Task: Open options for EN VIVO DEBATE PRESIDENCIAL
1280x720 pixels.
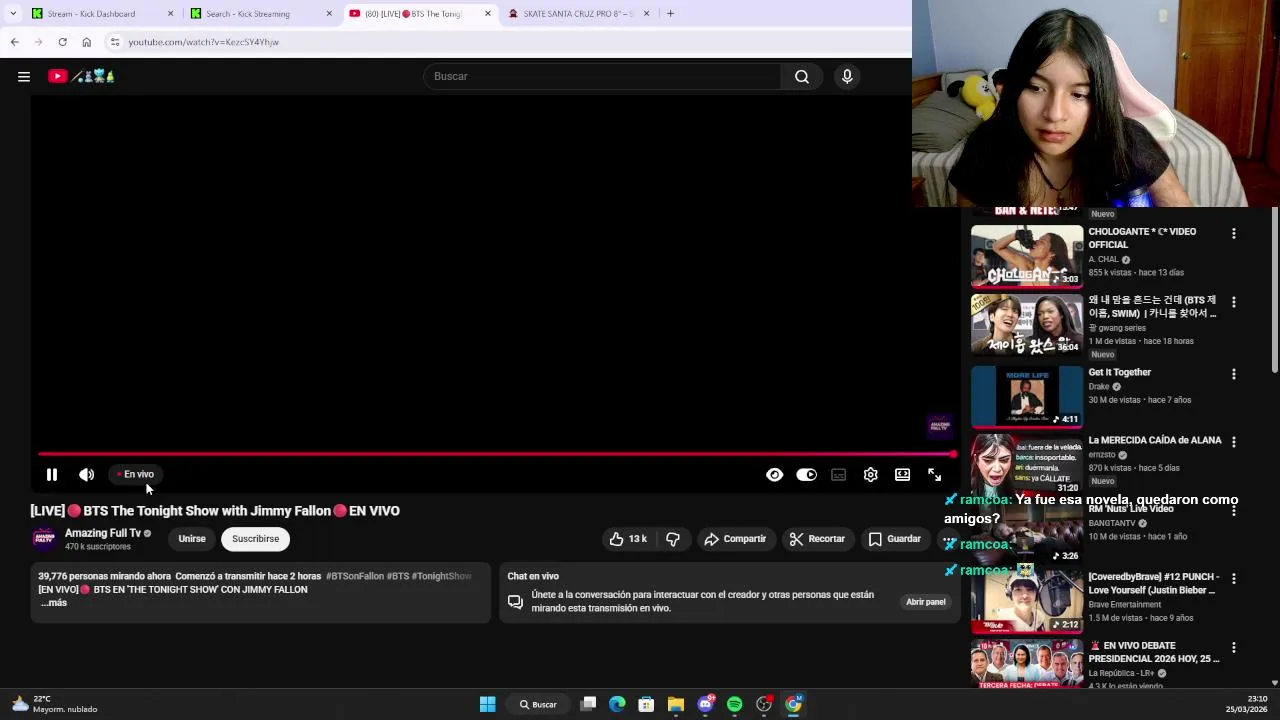Action: pyautogui.click(x=1233, y=648)
